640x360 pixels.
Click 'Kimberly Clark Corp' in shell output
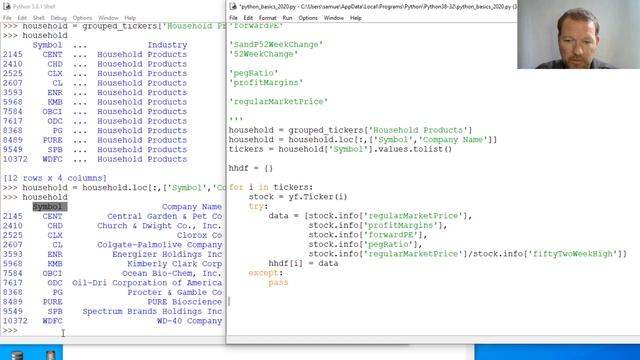[175, 264]
